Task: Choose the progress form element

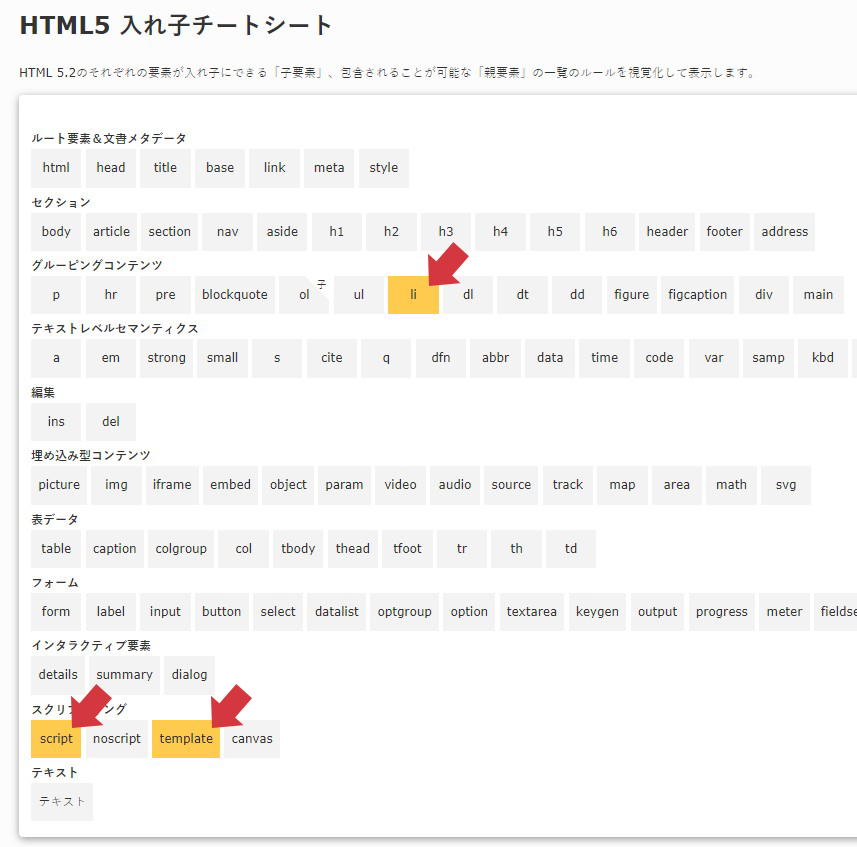Action: [722, 612]
